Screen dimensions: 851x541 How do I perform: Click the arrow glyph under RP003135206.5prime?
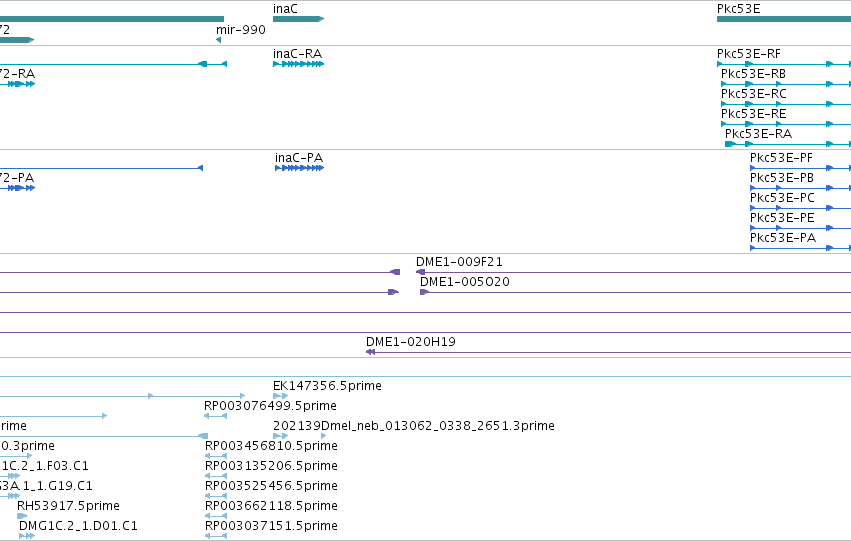215,476
